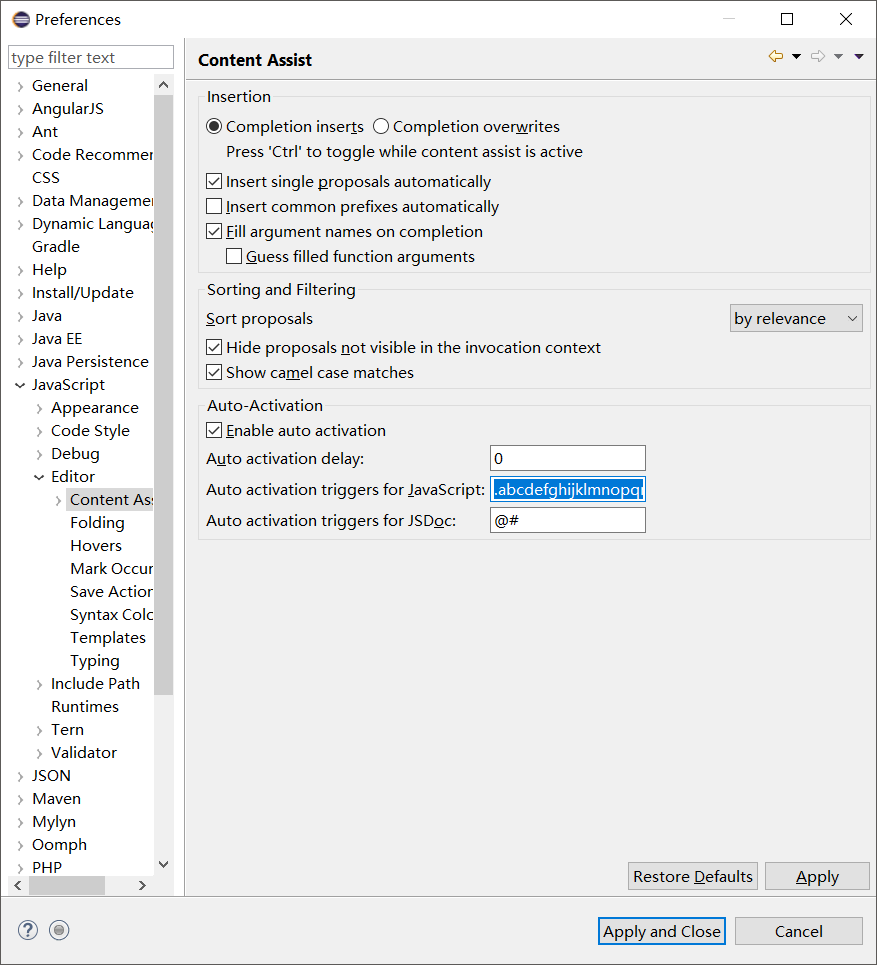Expand the Debug tree node
The height and width of the screenshot is (965, 877).
(39, 455)
